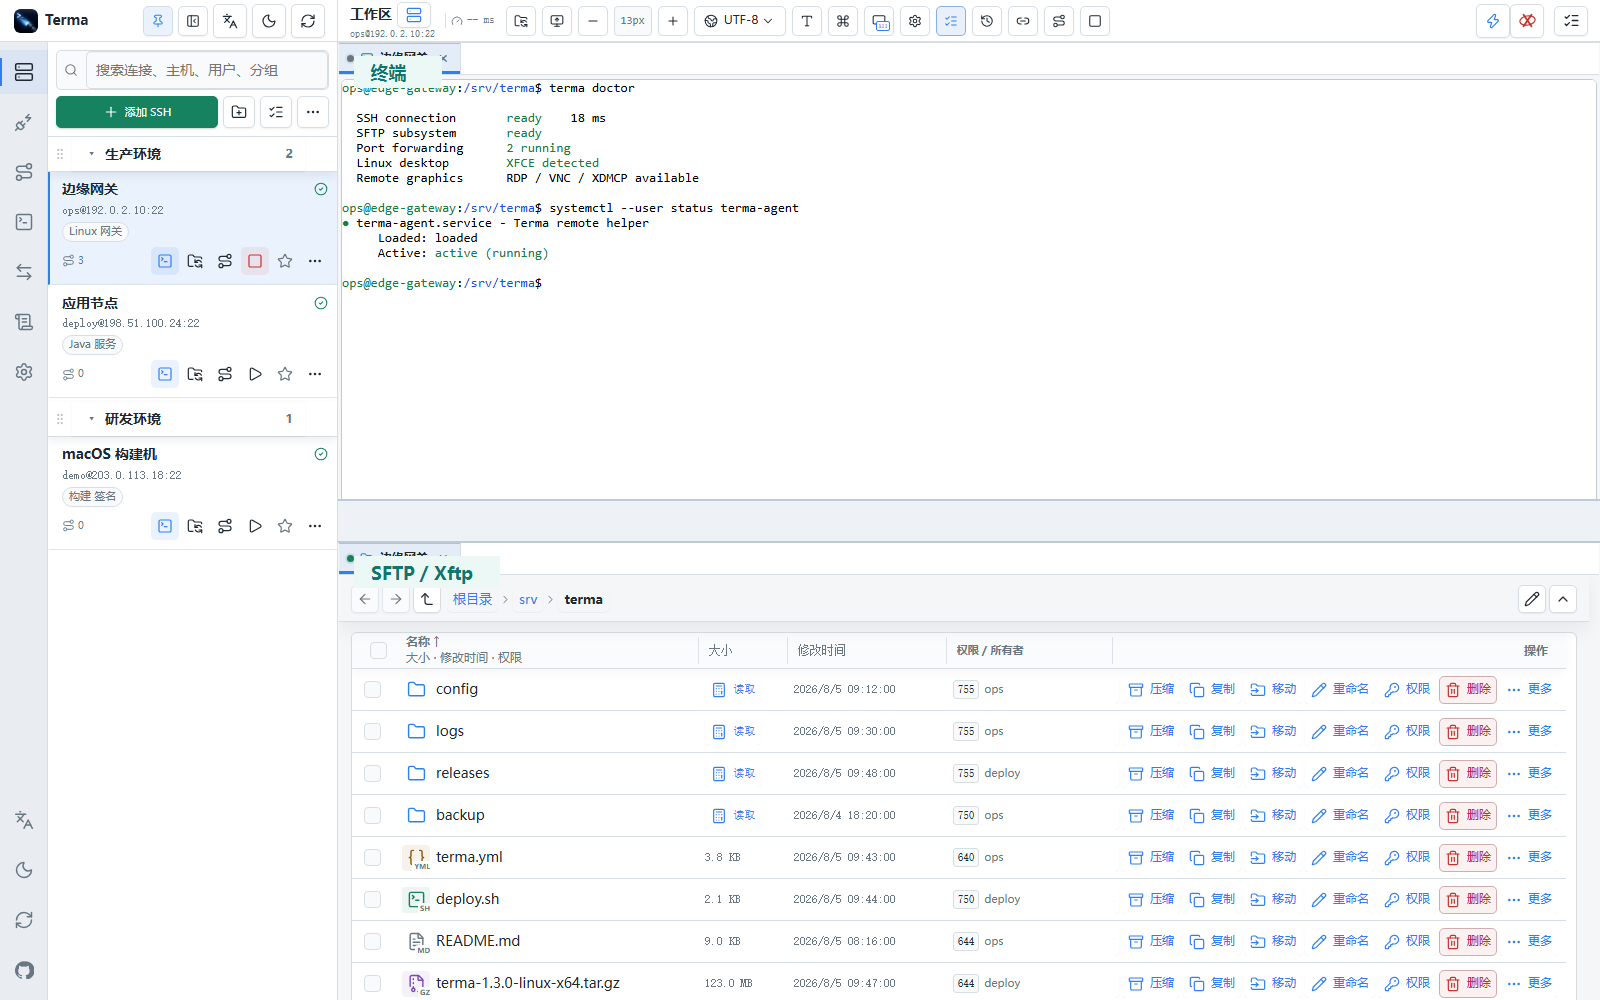
Task: Open more menu for 边缘网关
Action: pos(315,261)
